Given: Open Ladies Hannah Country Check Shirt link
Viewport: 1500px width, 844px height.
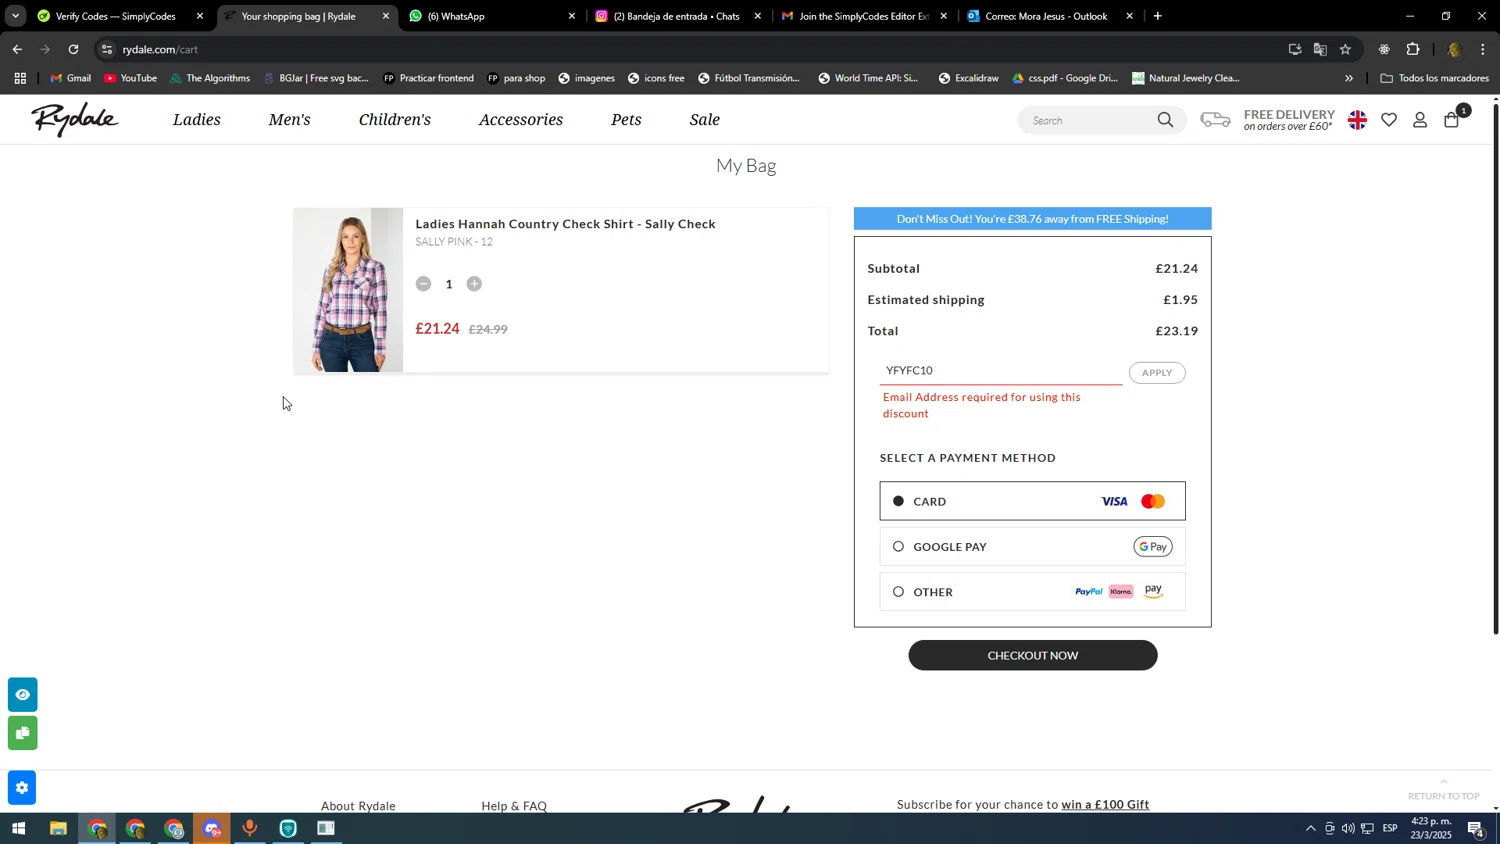Looking at the screenshot, I should pos(565,224).
